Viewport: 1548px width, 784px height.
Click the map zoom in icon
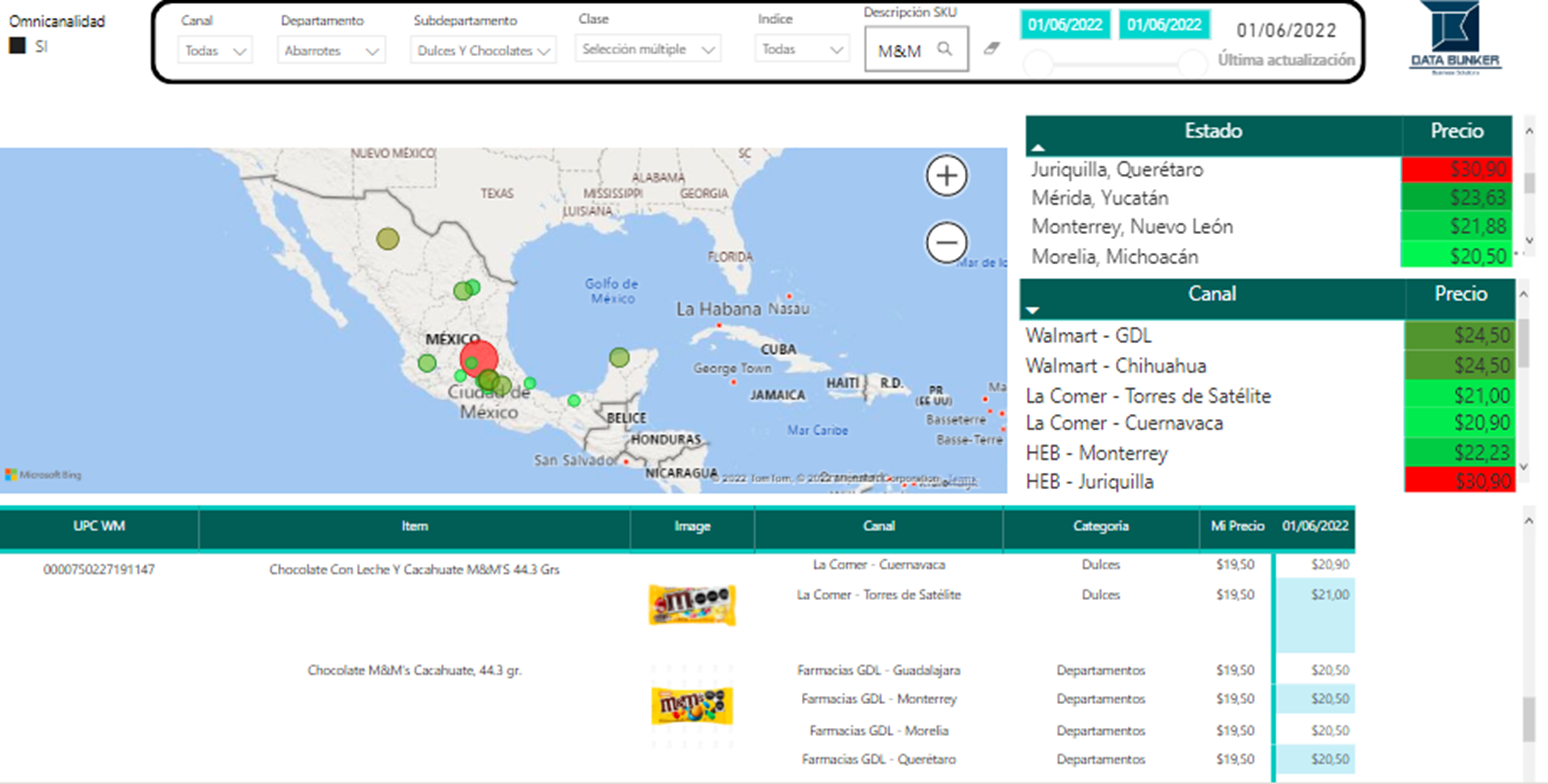[945, 175]
